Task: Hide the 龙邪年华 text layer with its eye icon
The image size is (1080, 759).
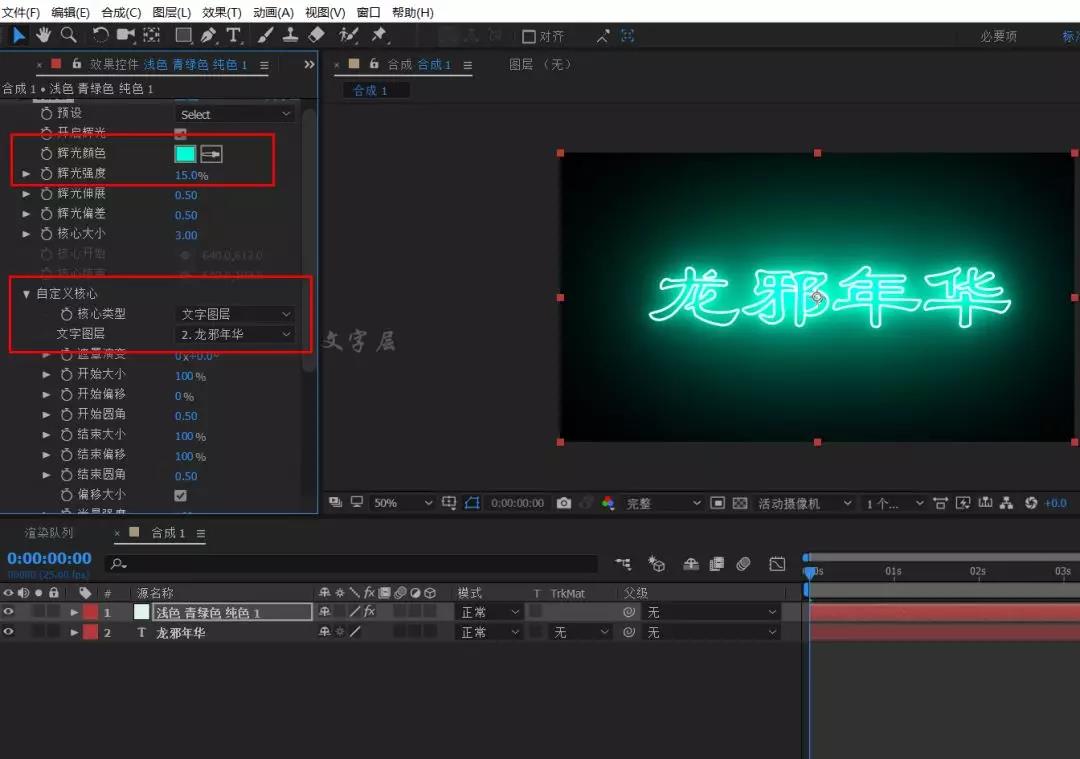Action: 8,632
